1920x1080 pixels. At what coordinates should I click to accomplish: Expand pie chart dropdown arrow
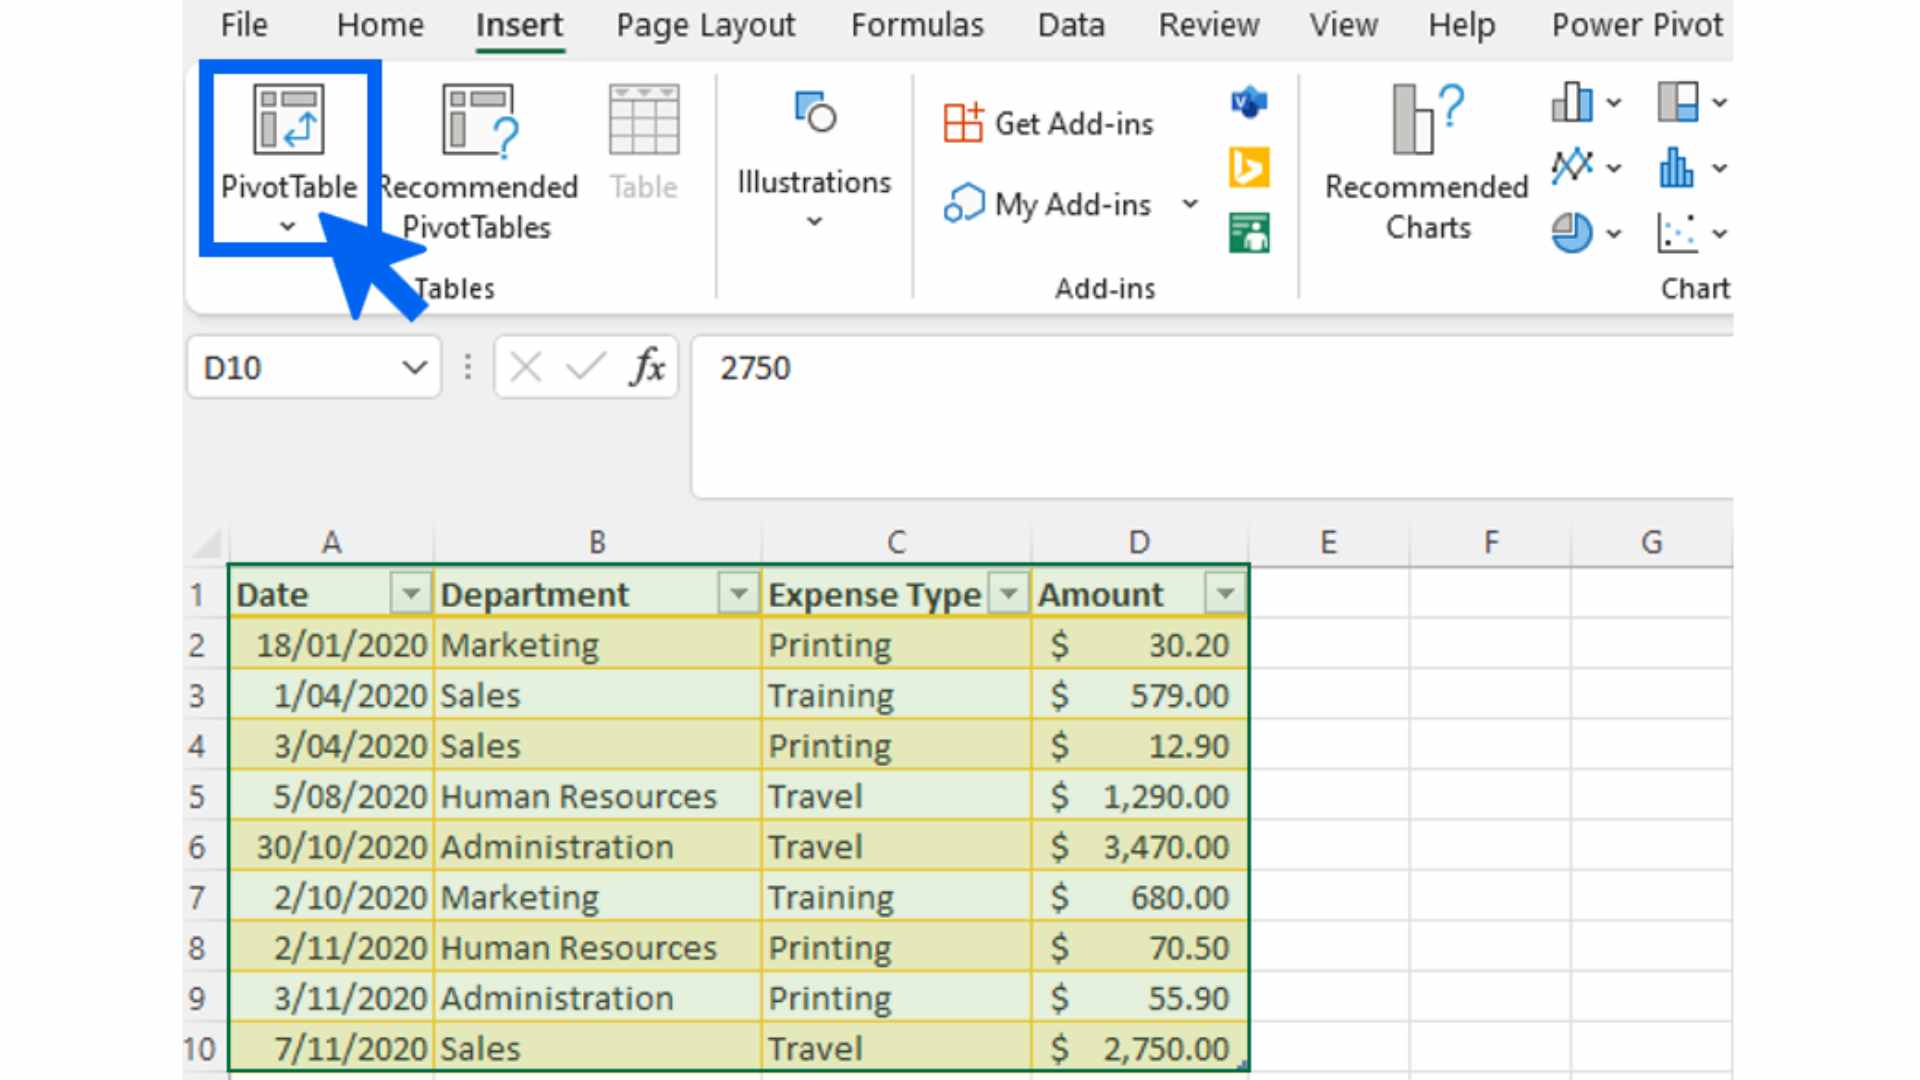[1614, 233]
